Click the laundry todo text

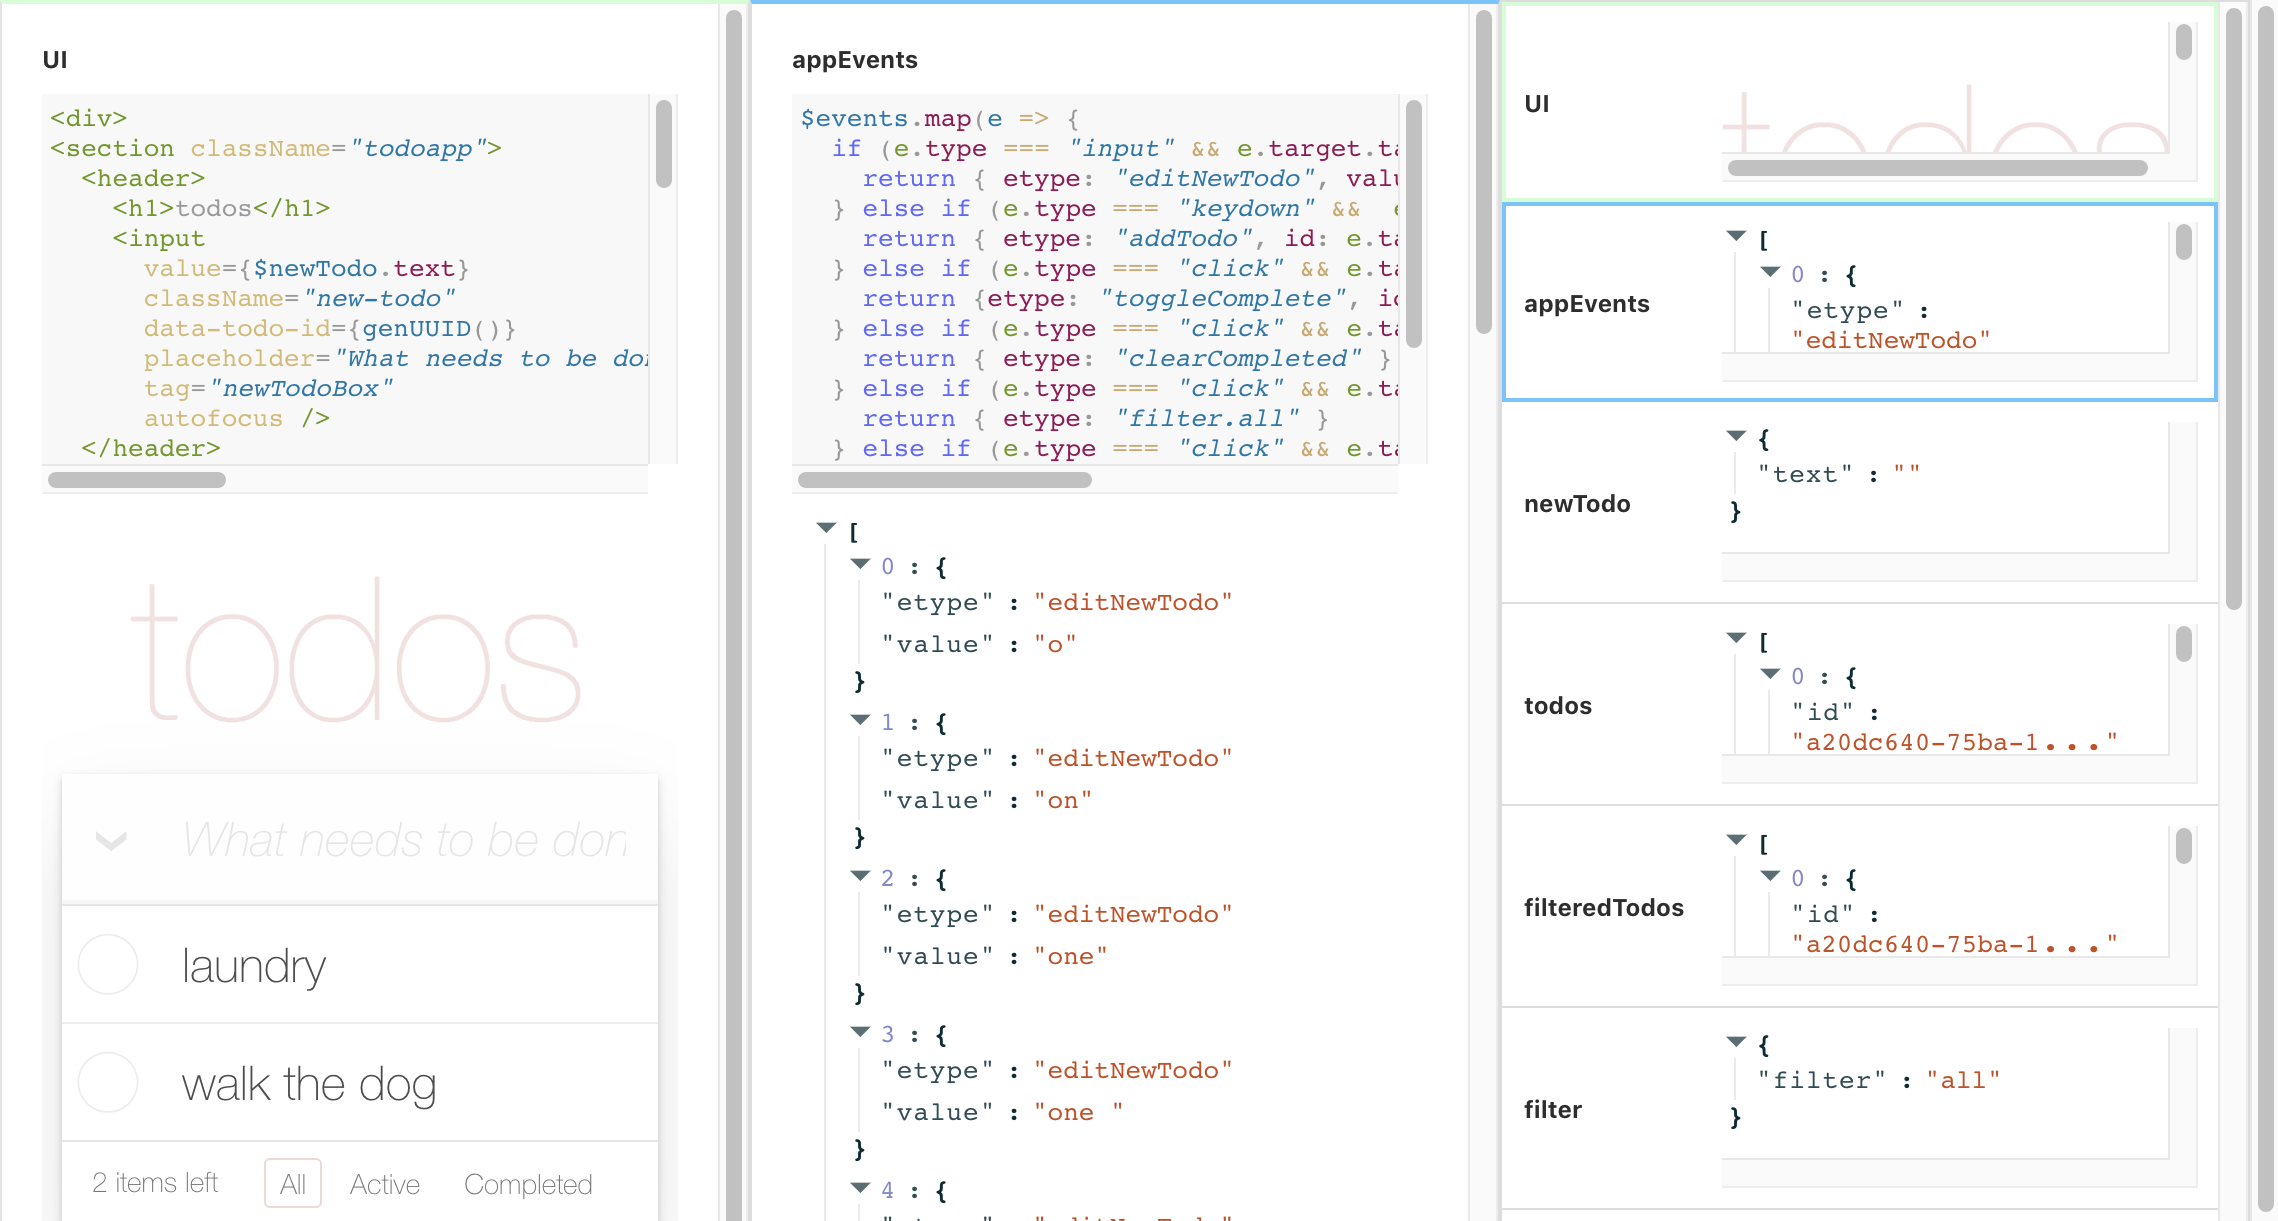coord(254,966)
